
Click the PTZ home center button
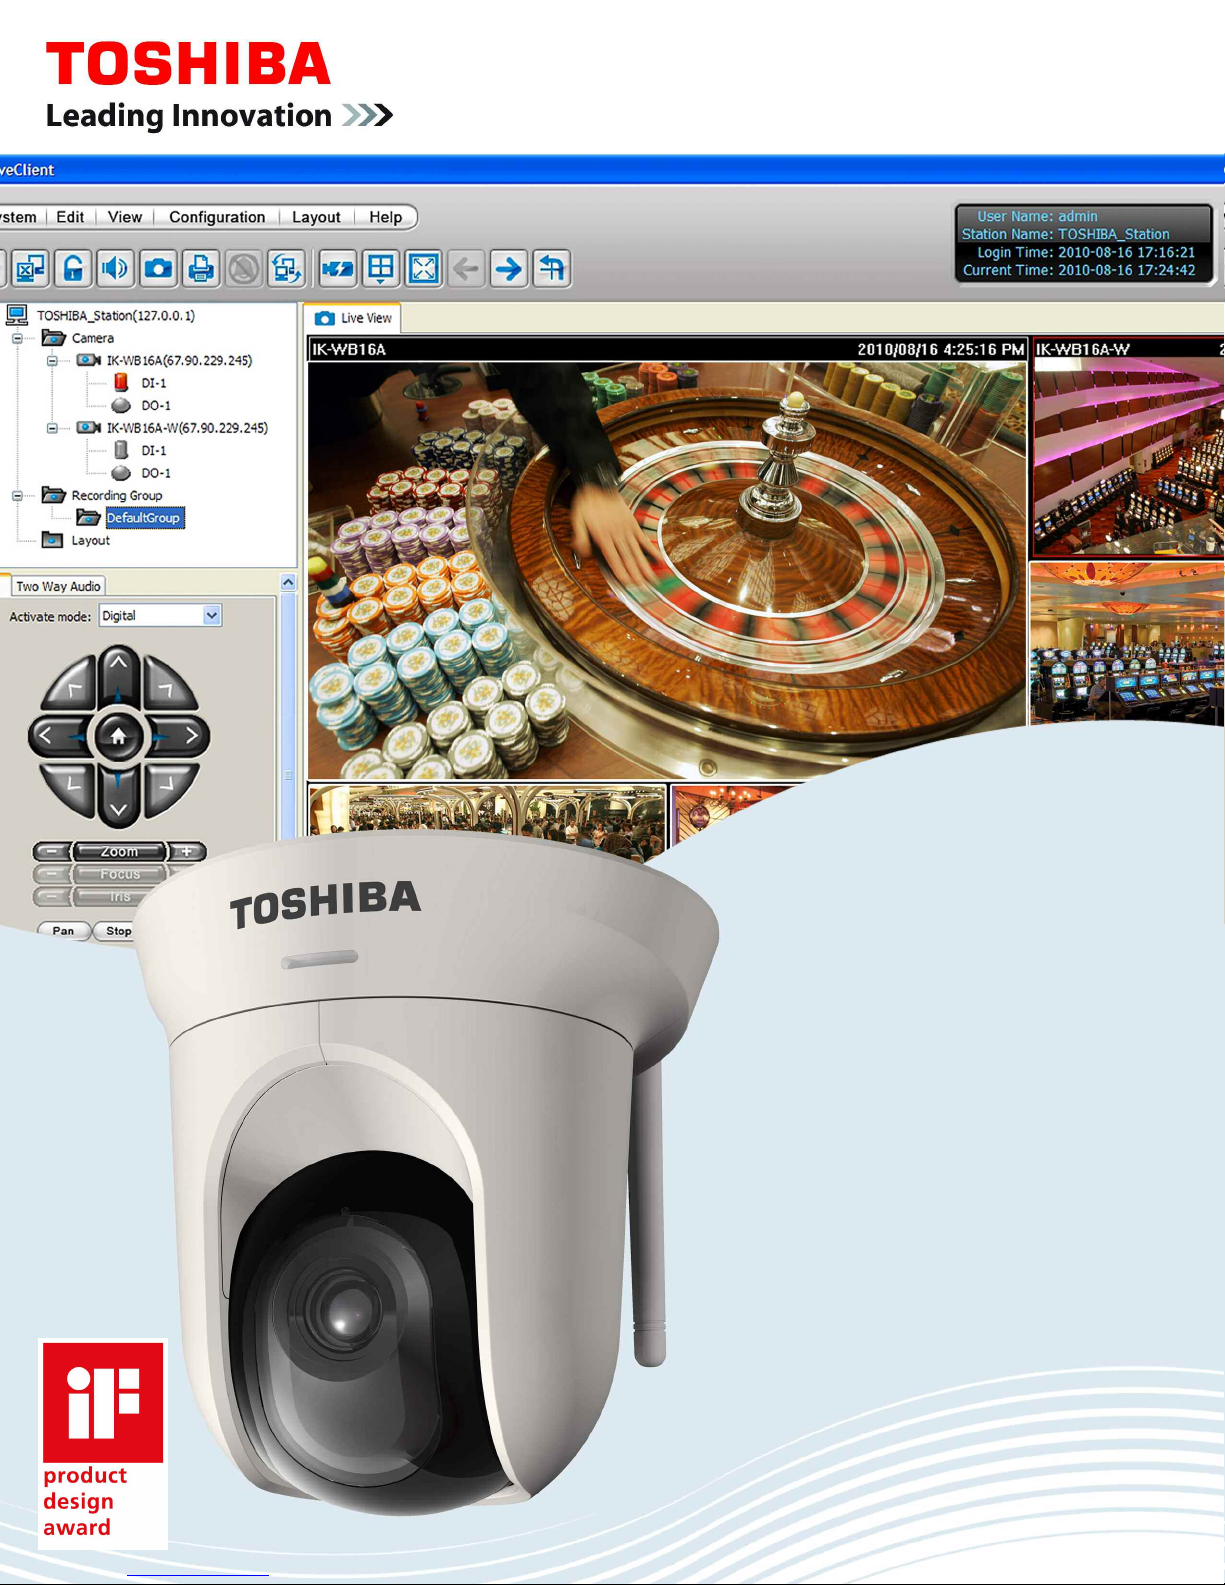pos(118,737)
